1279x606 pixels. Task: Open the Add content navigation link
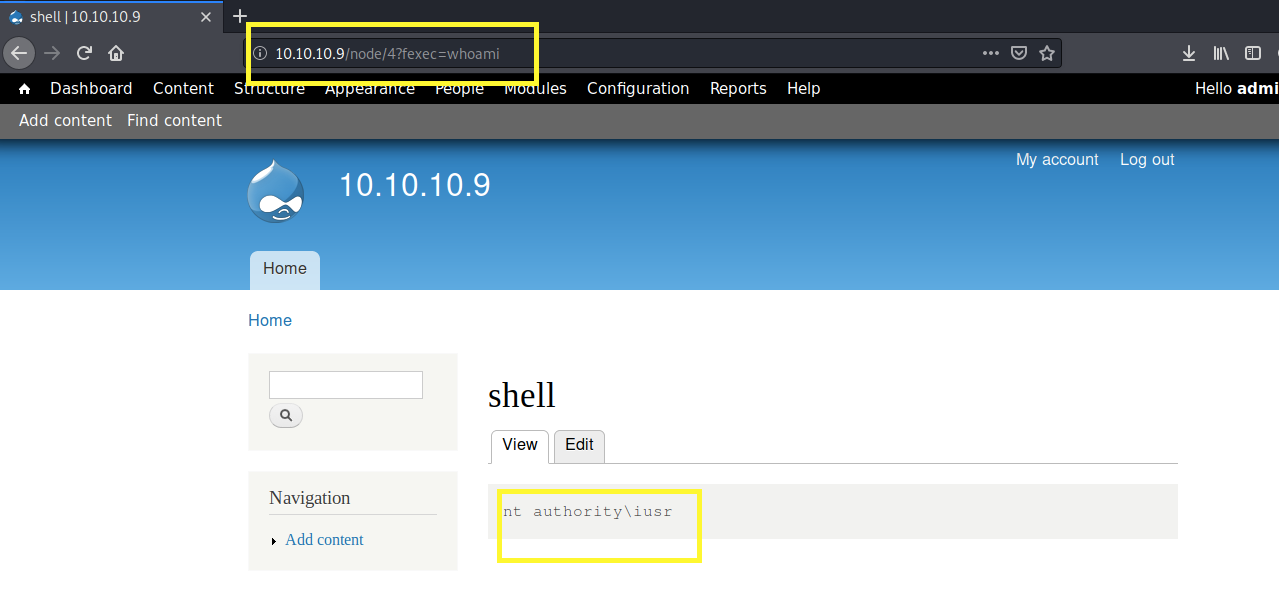[324, 540]
